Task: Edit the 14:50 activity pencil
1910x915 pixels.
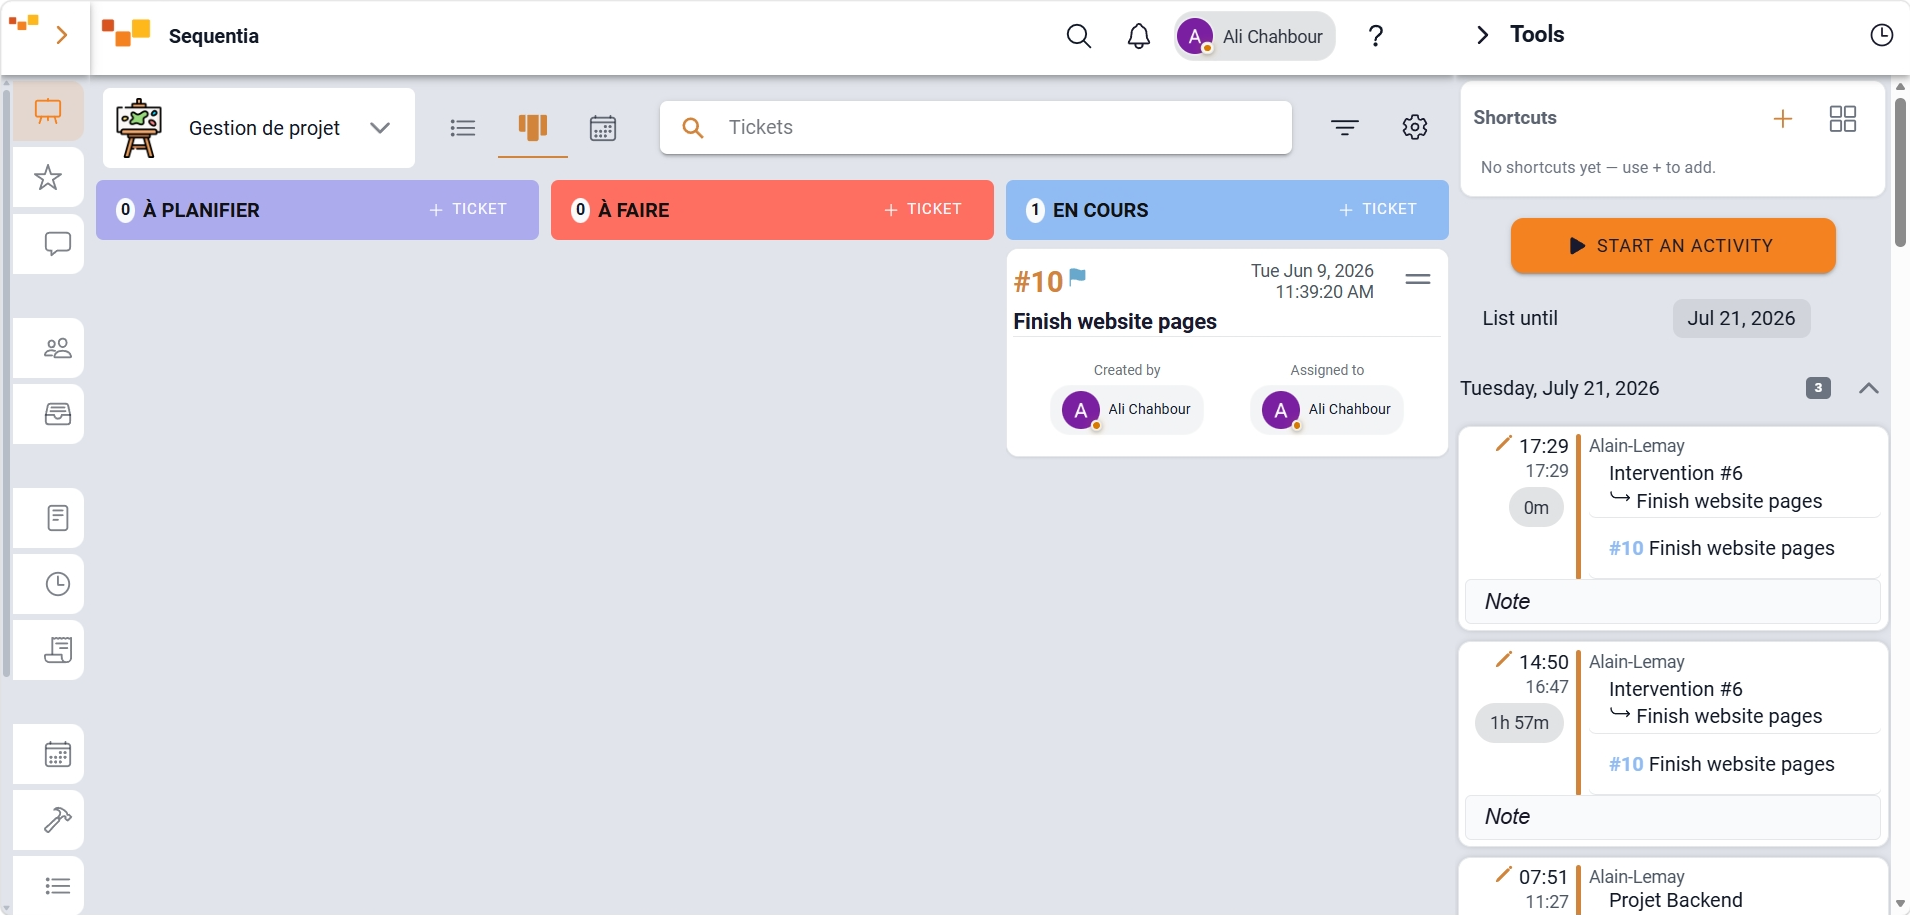Action: pos(1503,659)
